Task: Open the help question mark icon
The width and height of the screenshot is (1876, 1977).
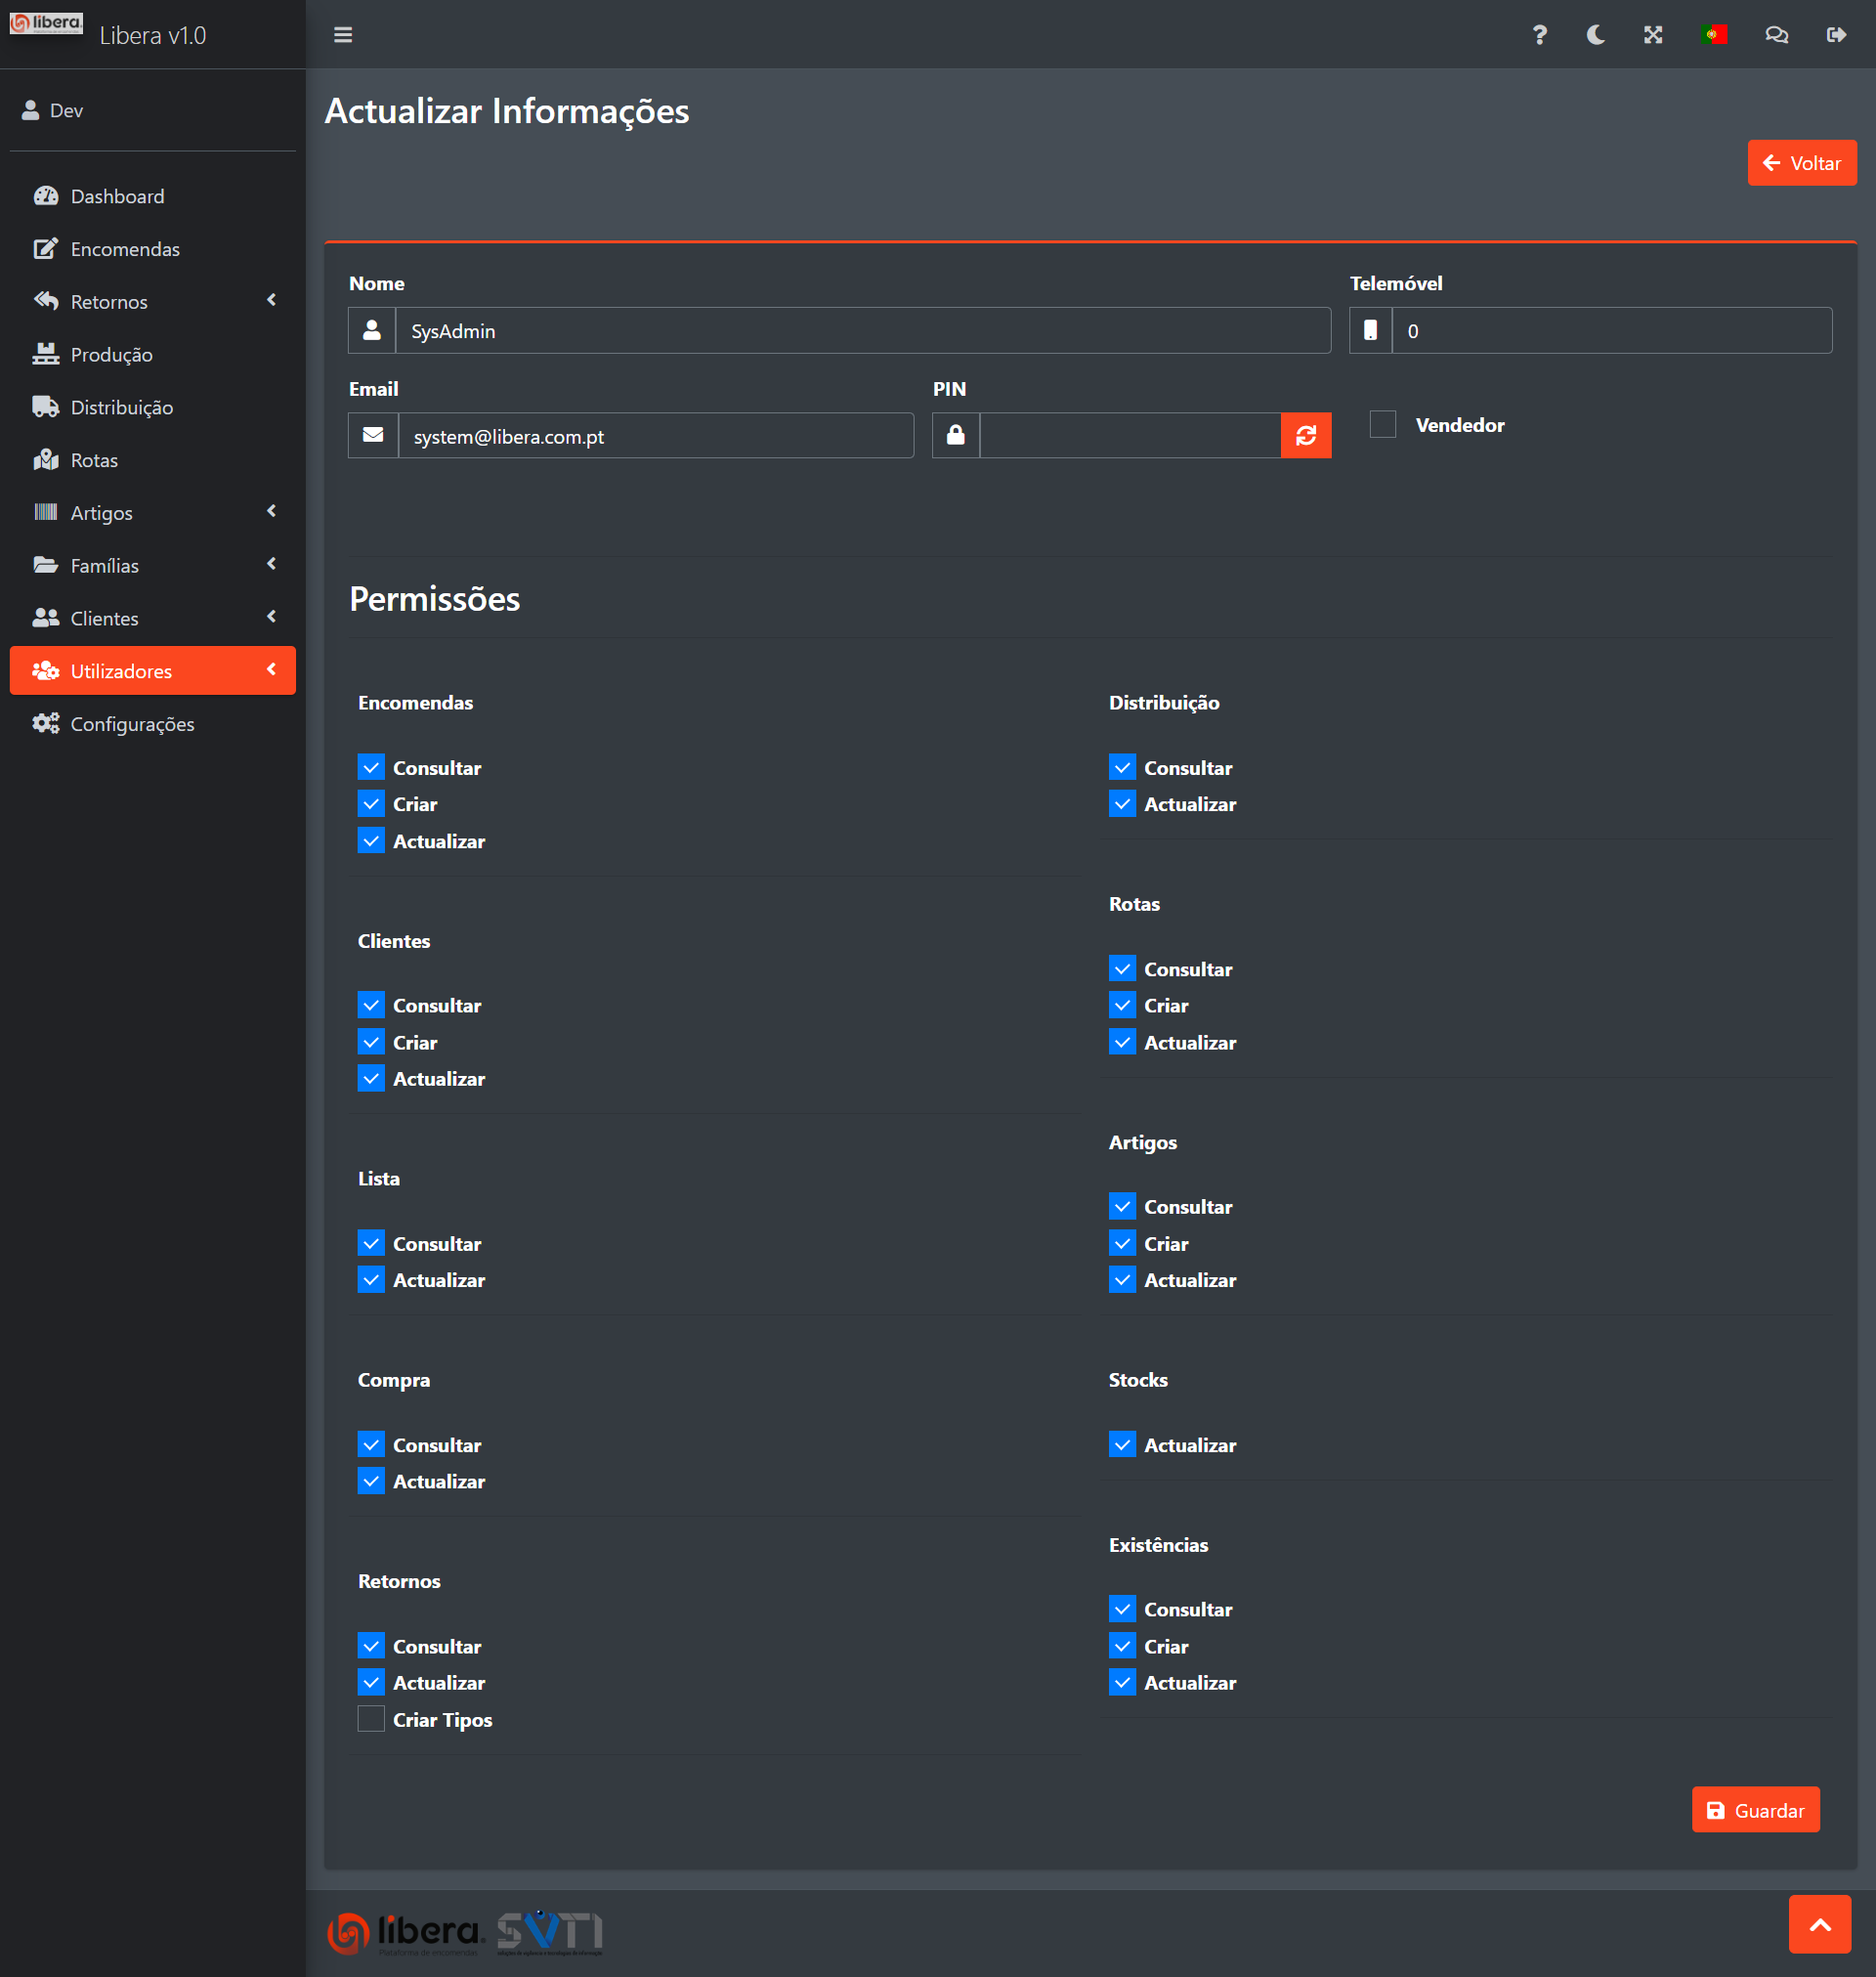Action: coord(1539,35)
